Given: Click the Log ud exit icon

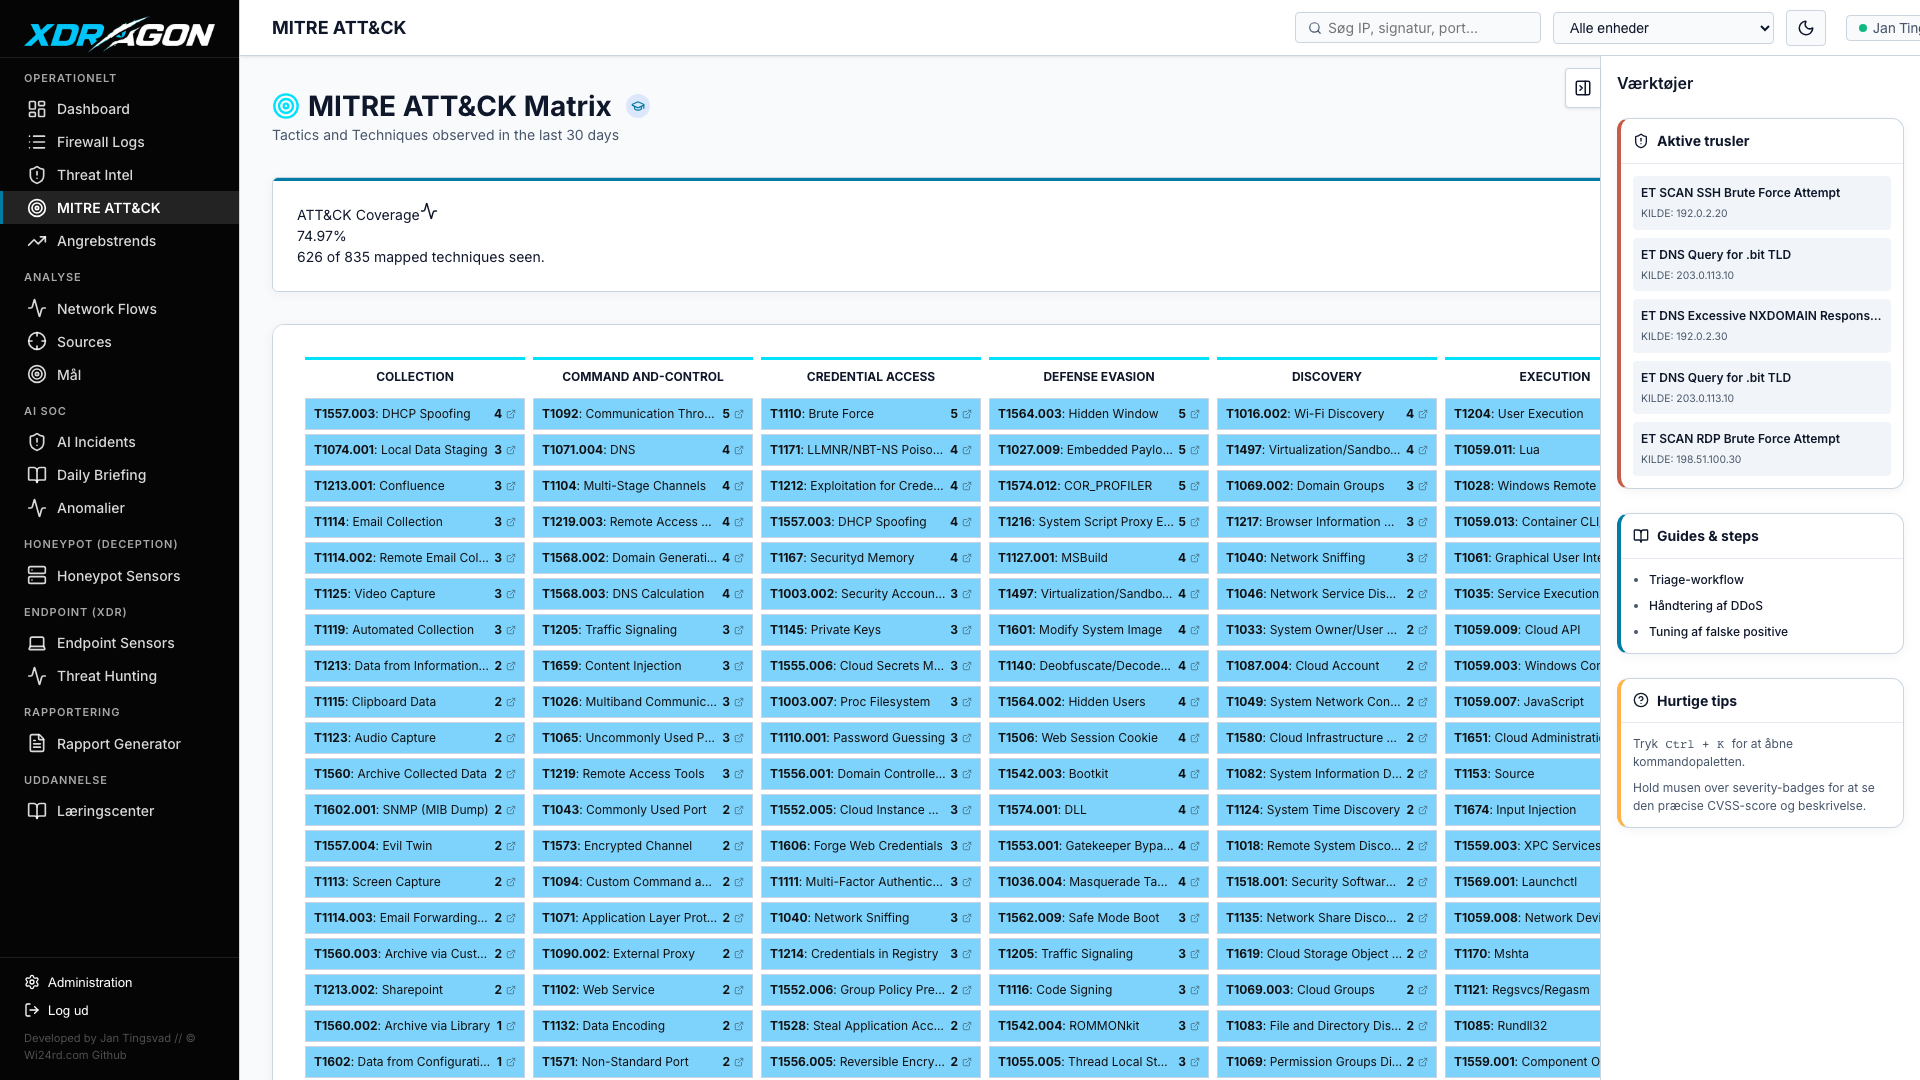Looking at the screenshot, I should (x=32, y=1011).
